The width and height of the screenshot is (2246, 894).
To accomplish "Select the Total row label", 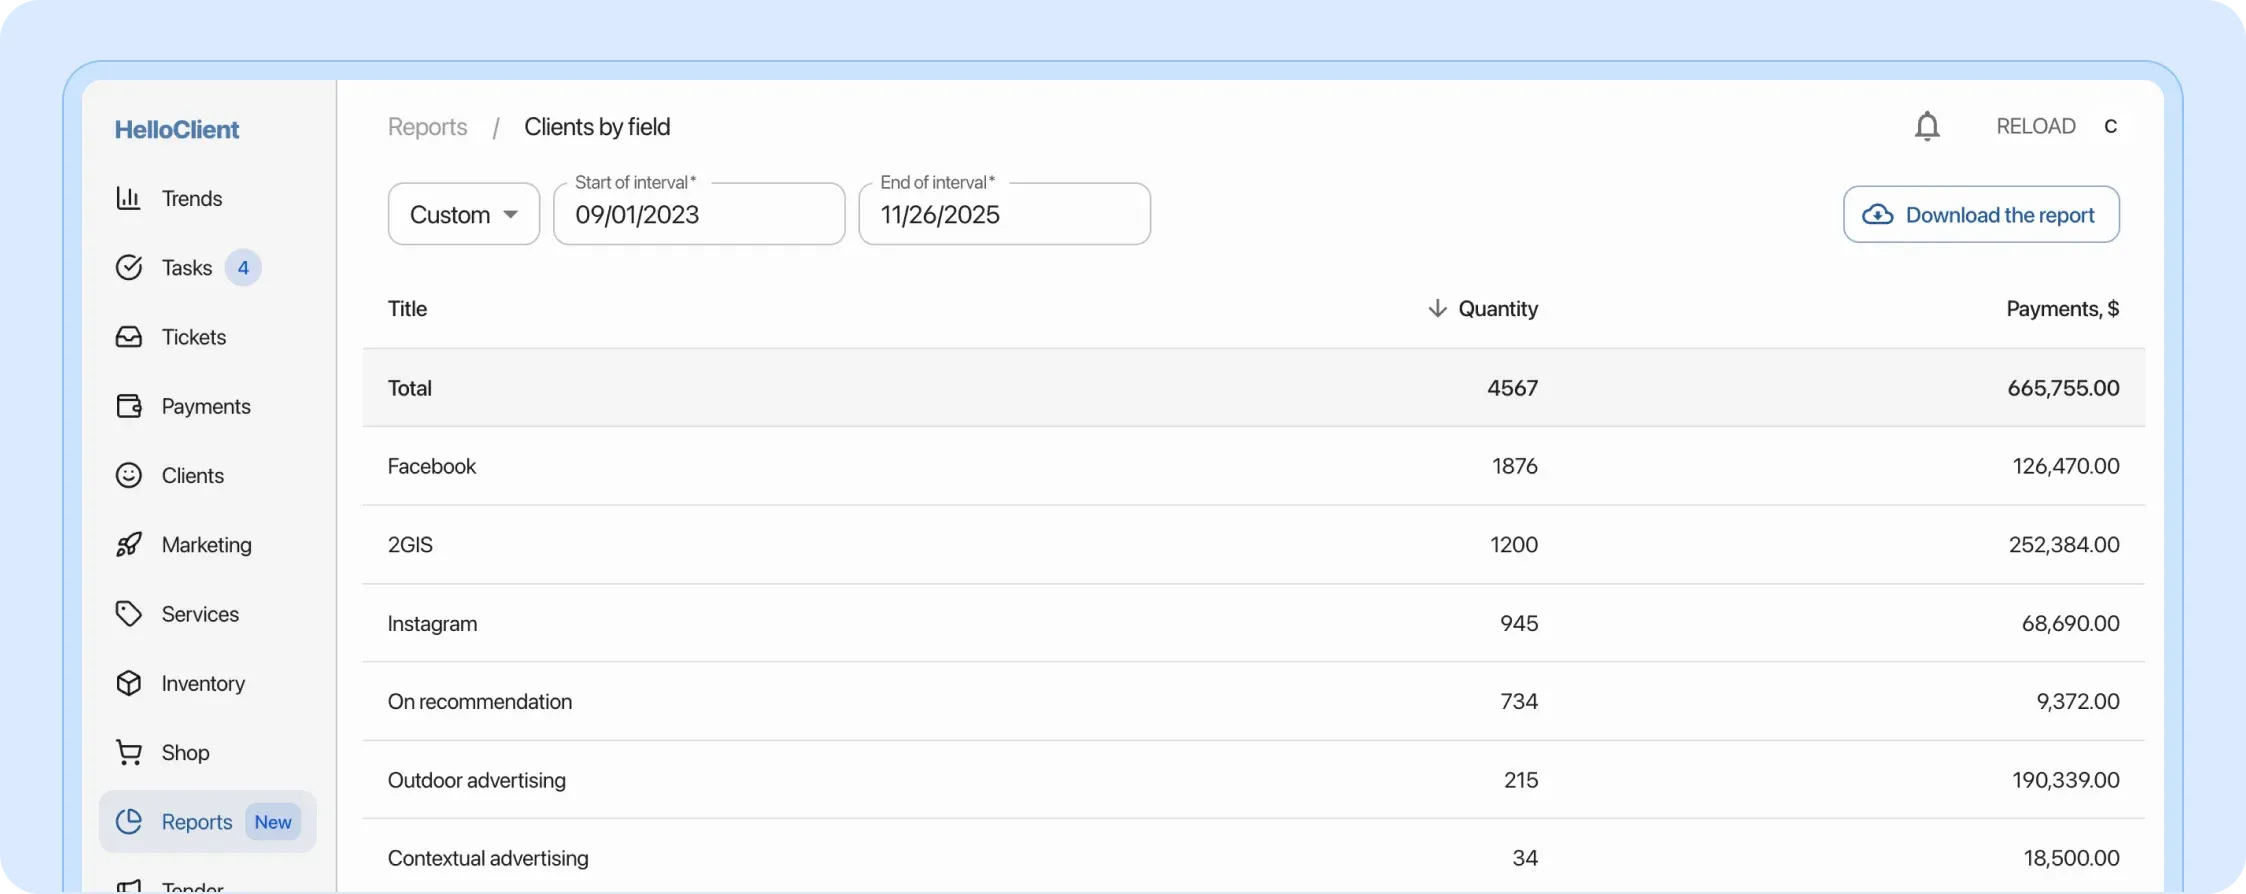I will click(410, 388).
